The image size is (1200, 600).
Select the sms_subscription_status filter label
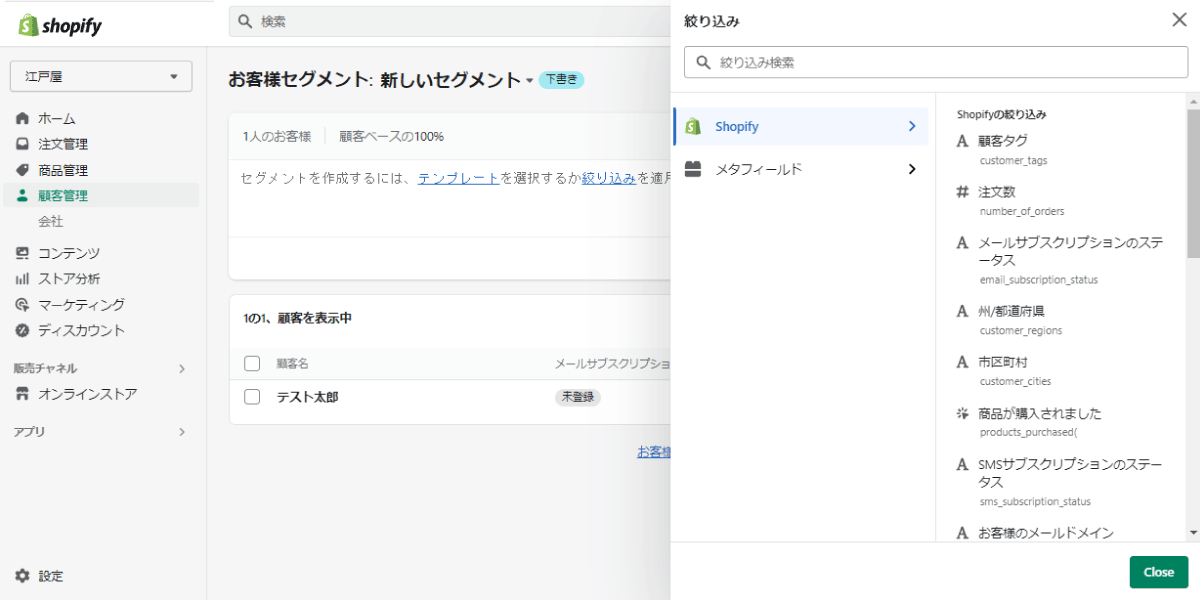pos(1035,501)
